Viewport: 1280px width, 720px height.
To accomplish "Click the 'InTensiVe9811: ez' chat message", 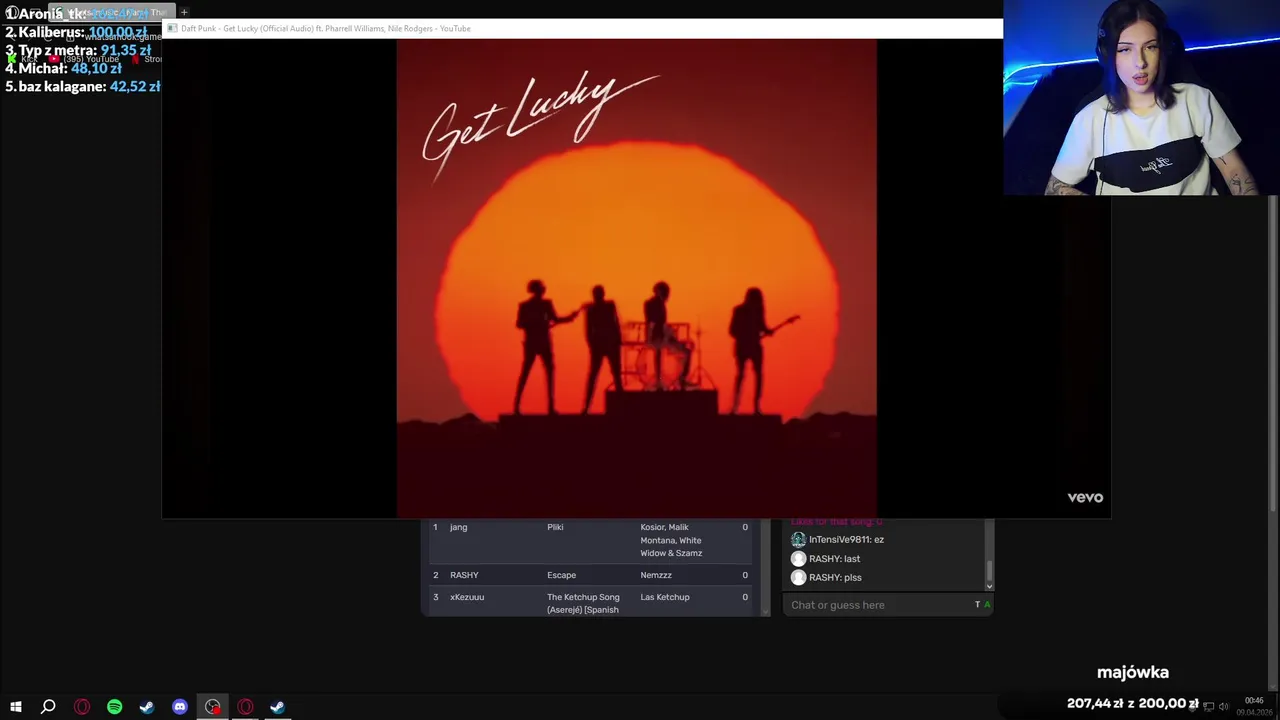I will (x=846, y=540).
